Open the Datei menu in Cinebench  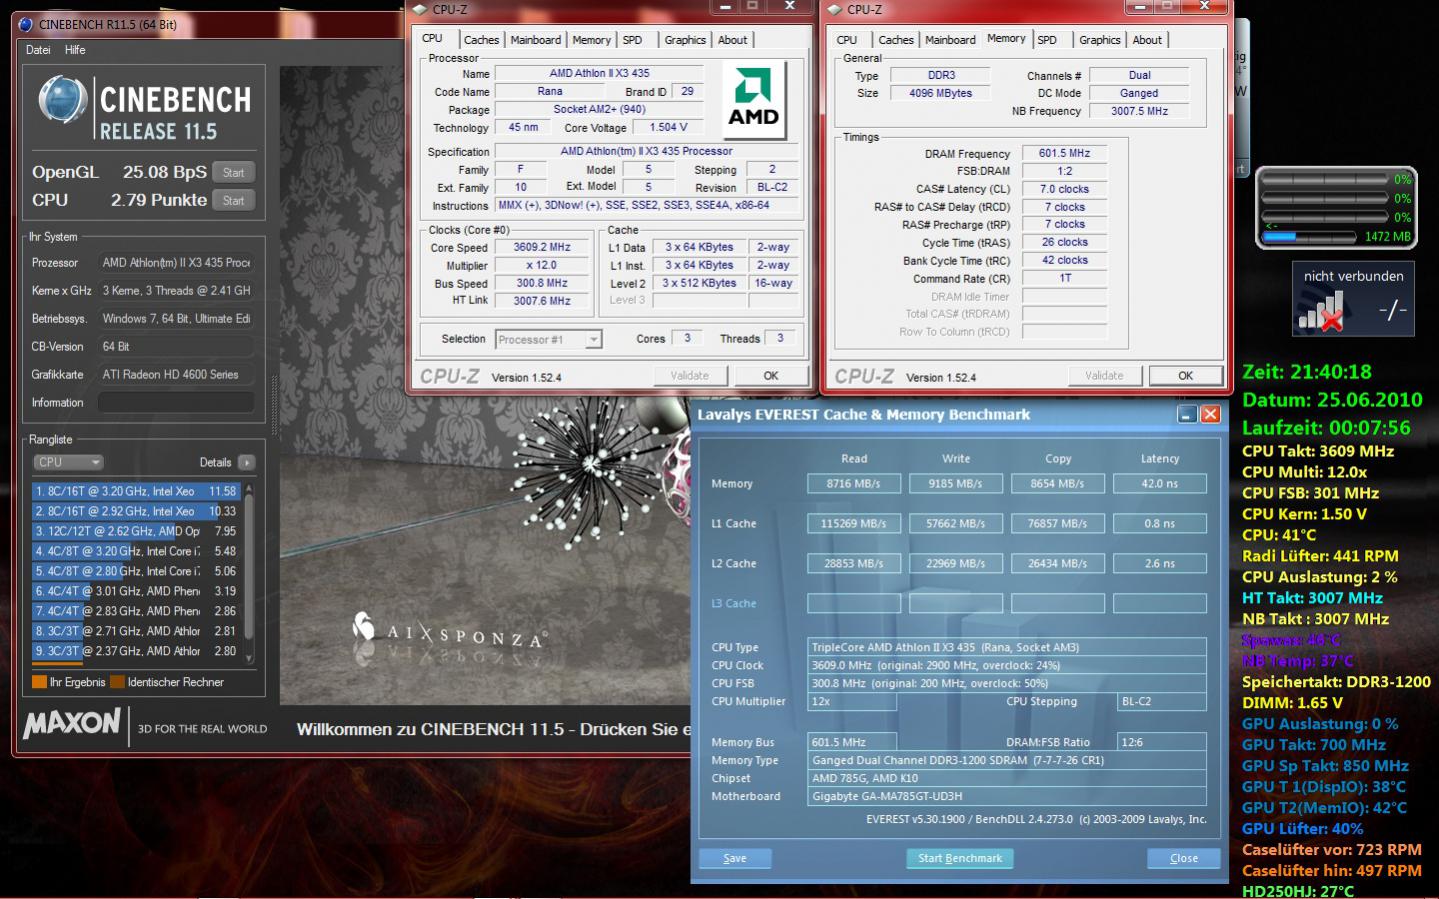click(38, 49)
